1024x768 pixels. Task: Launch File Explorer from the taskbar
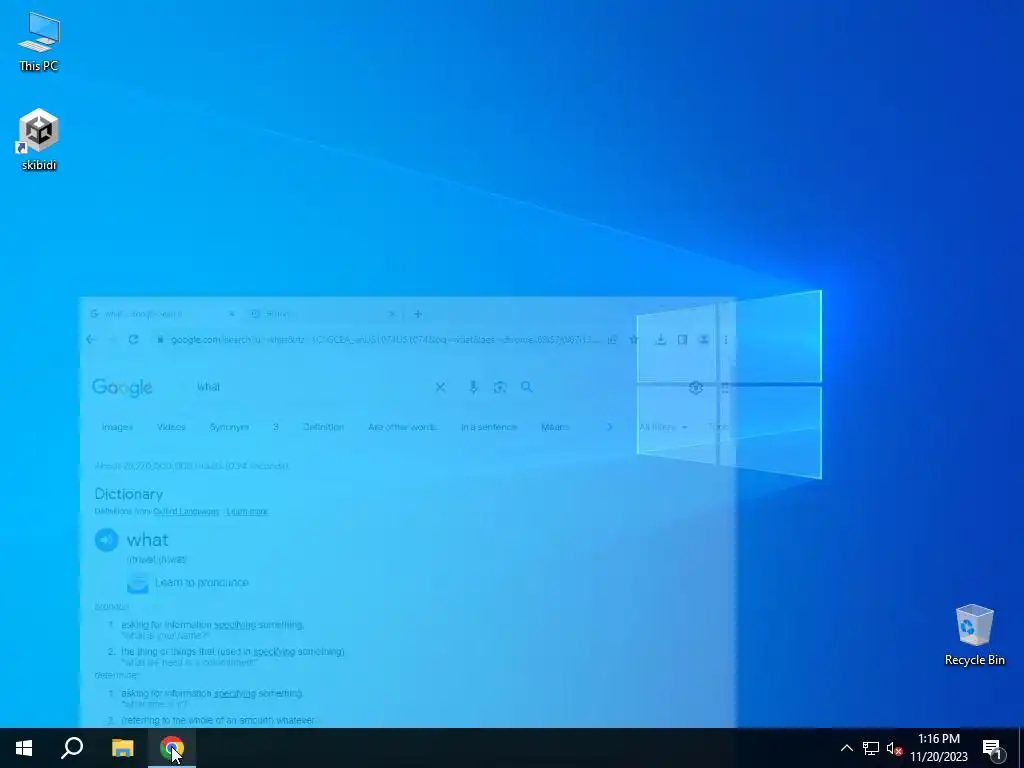pyautogui.click(x=122, y=748)
